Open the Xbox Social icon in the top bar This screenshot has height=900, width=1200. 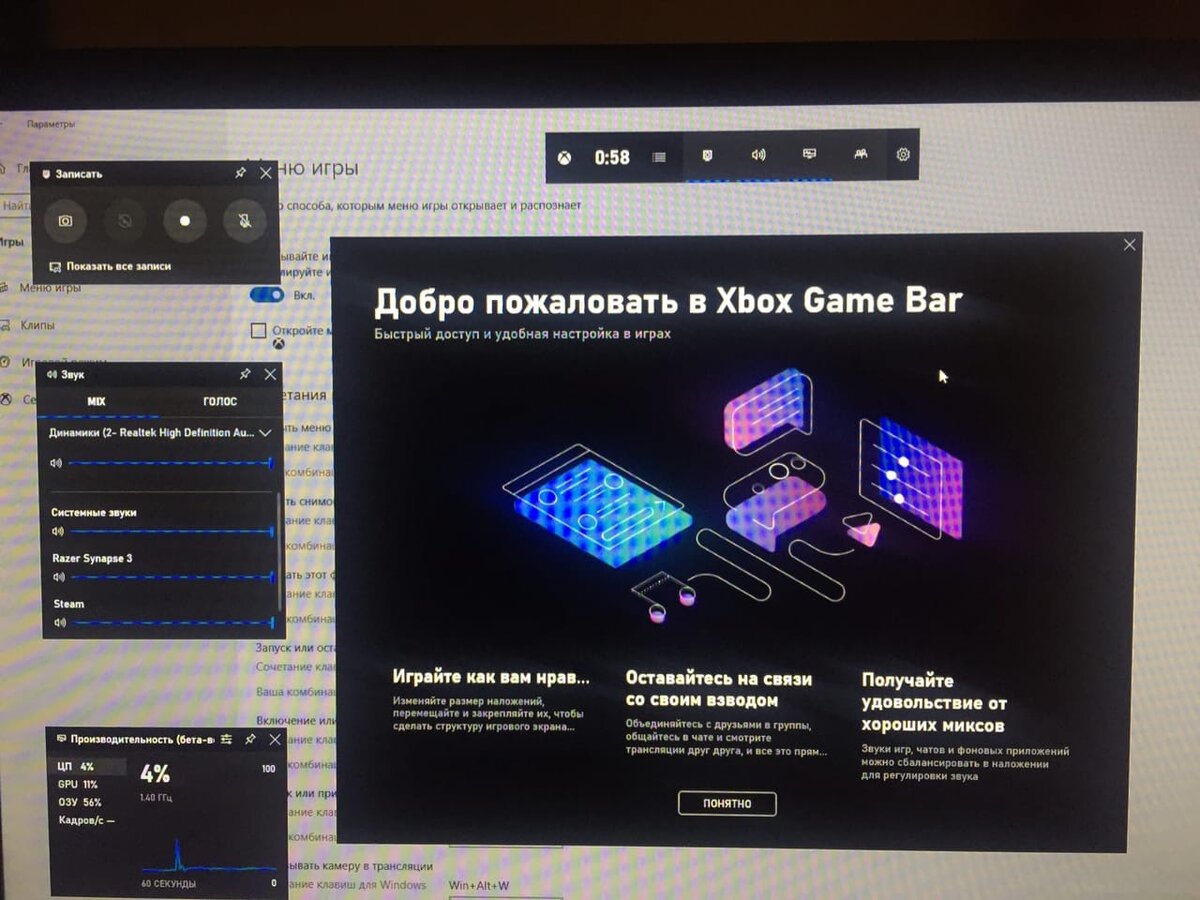(860, 155)
